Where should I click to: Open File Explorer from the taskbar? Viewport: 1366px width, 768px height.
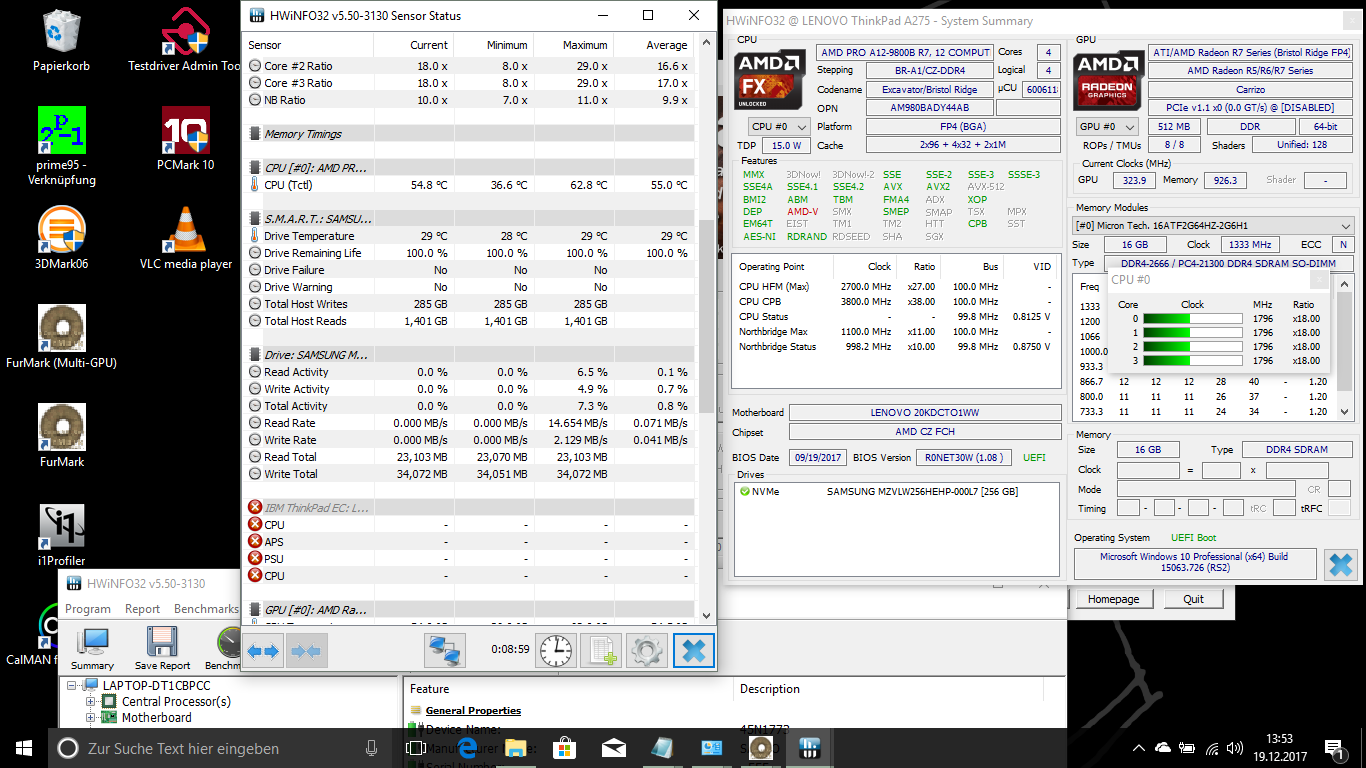click(515, 748)
